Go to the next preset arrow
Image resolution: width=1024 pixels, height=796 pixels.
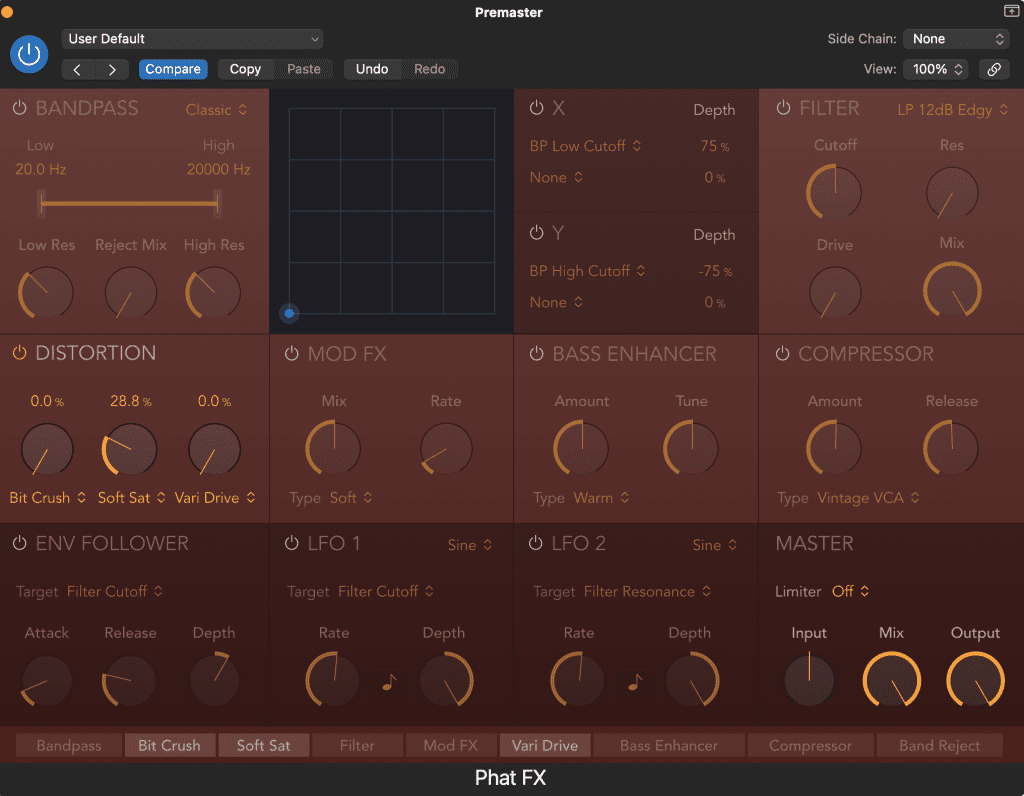[x=112, y=69]
